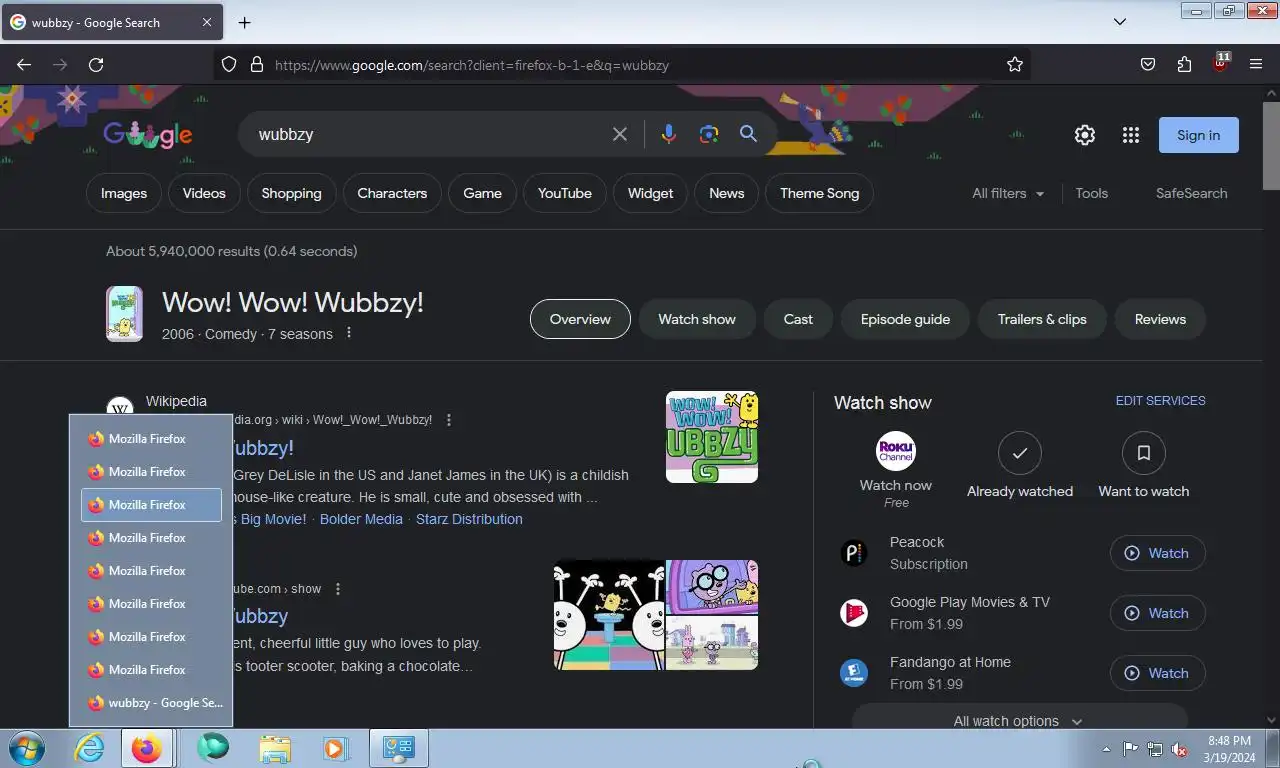Open the Watch show tab
Image resolution: width=1280 pixels, height=768 pixels.
pos(697,319)
